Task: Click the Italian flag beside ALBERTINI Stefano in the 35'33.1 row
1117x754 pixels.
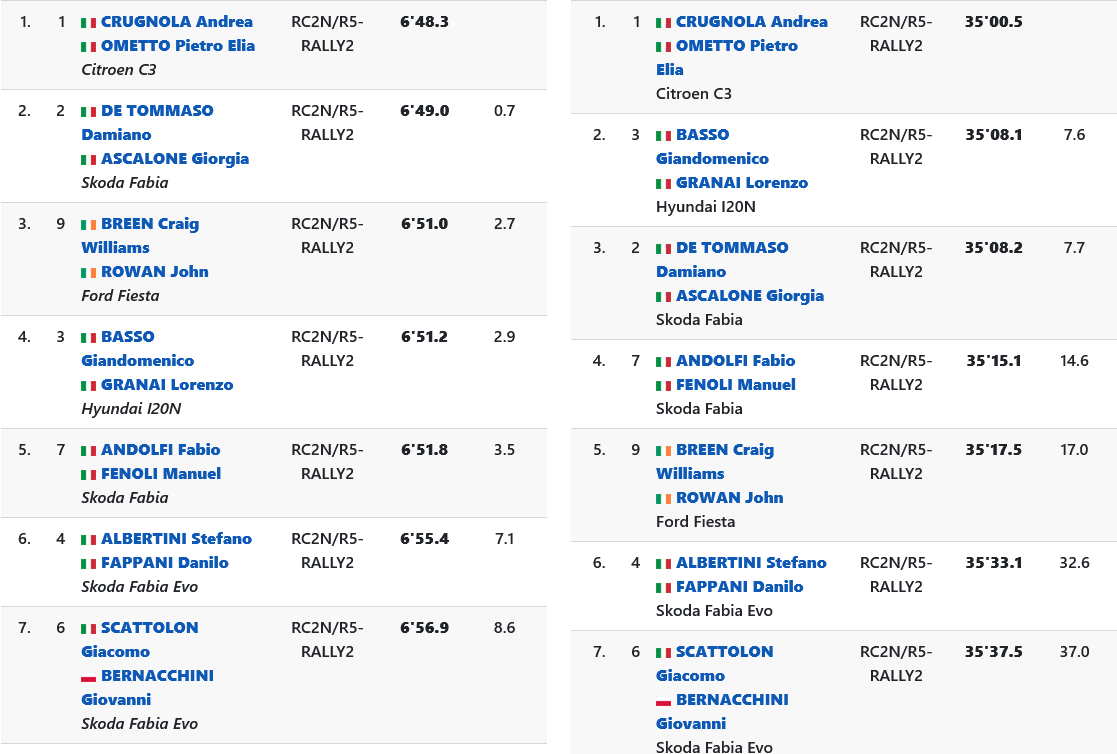Action: click(663, 564)
